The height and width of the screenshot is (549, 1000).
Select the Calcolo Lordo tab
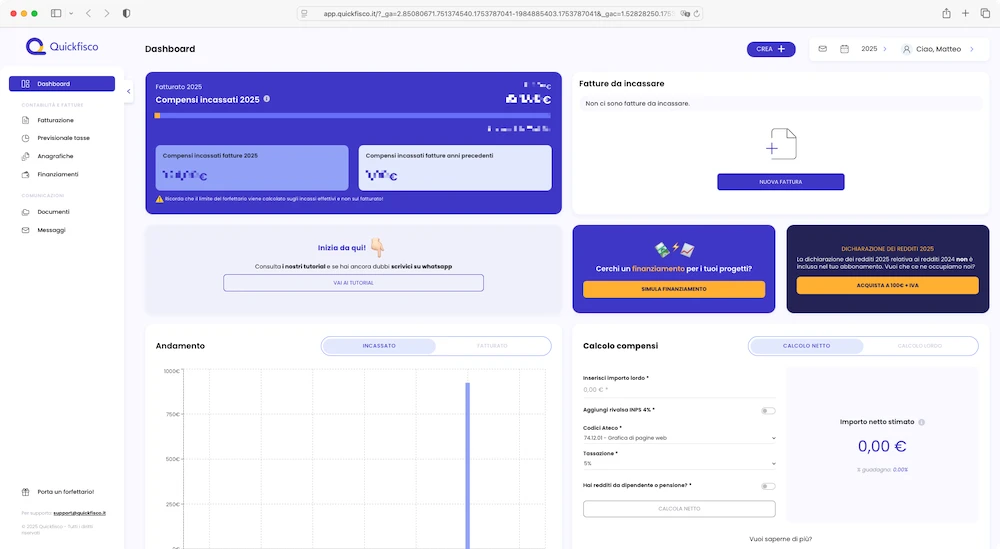point(919,346)
